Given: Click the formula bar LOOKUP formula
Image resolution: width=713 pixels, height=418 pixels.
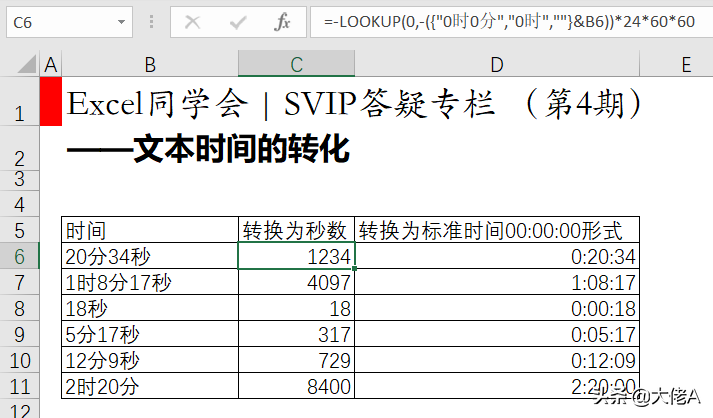Looking at the screenshot, I should [x=509, y=22].
